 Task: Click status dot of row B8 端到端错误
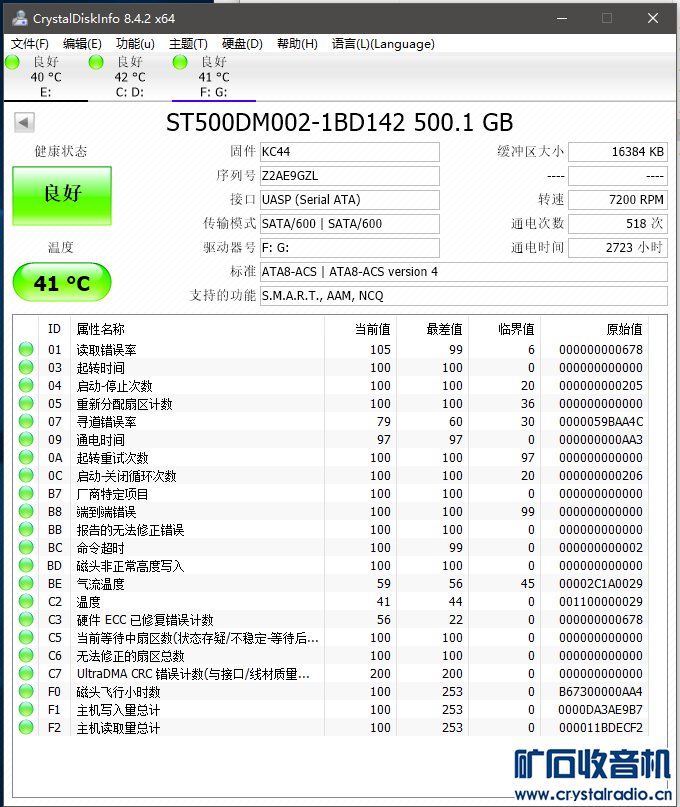tap(26, 512)
